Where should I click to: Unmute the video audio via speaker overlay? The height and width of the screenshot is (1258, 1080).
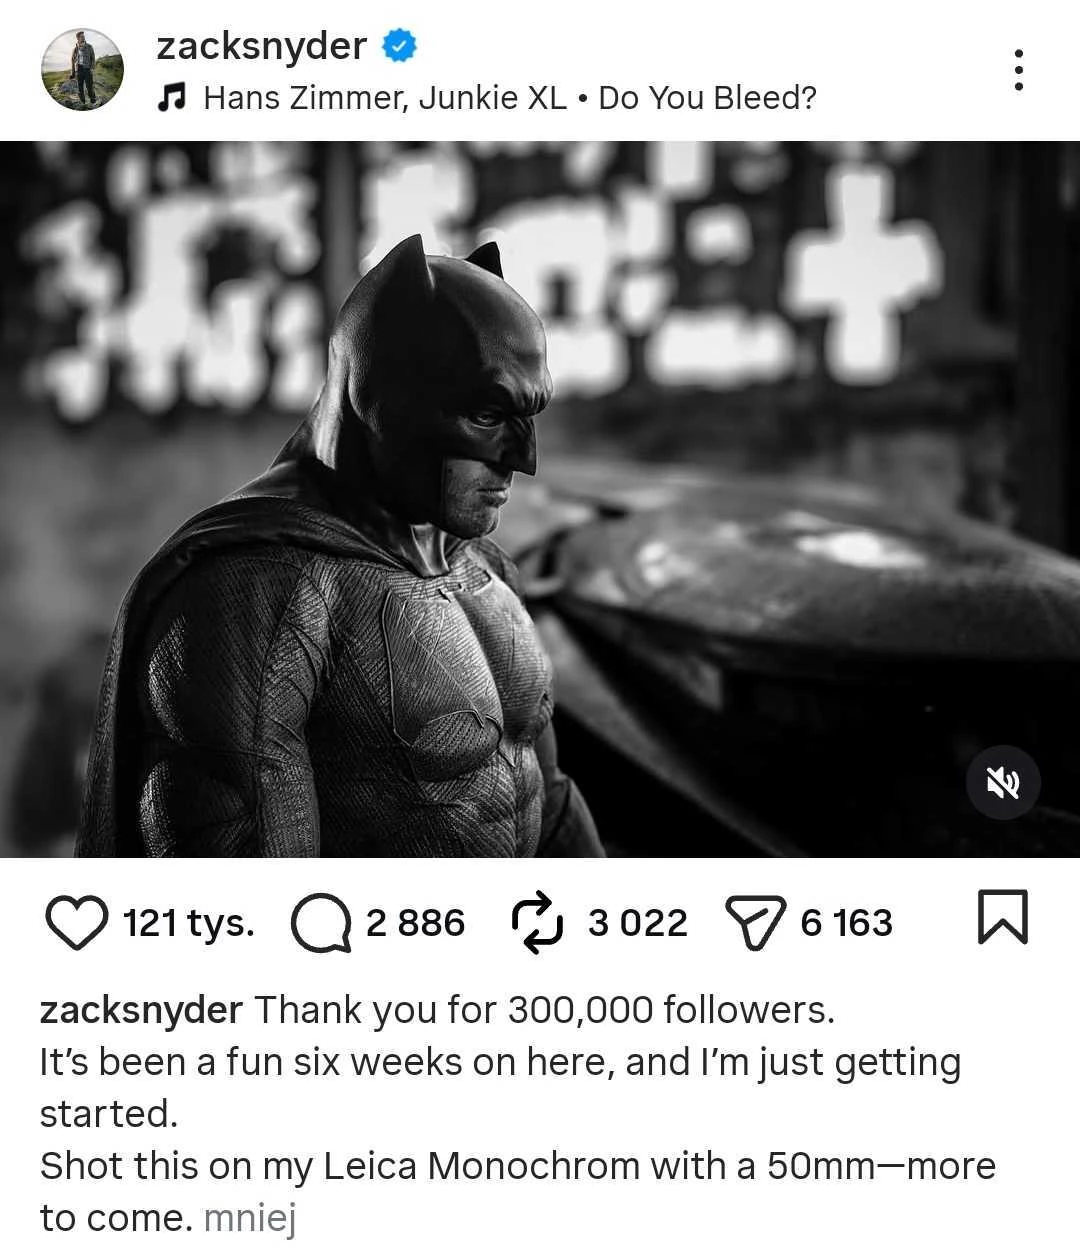[x=1004, y=783]
